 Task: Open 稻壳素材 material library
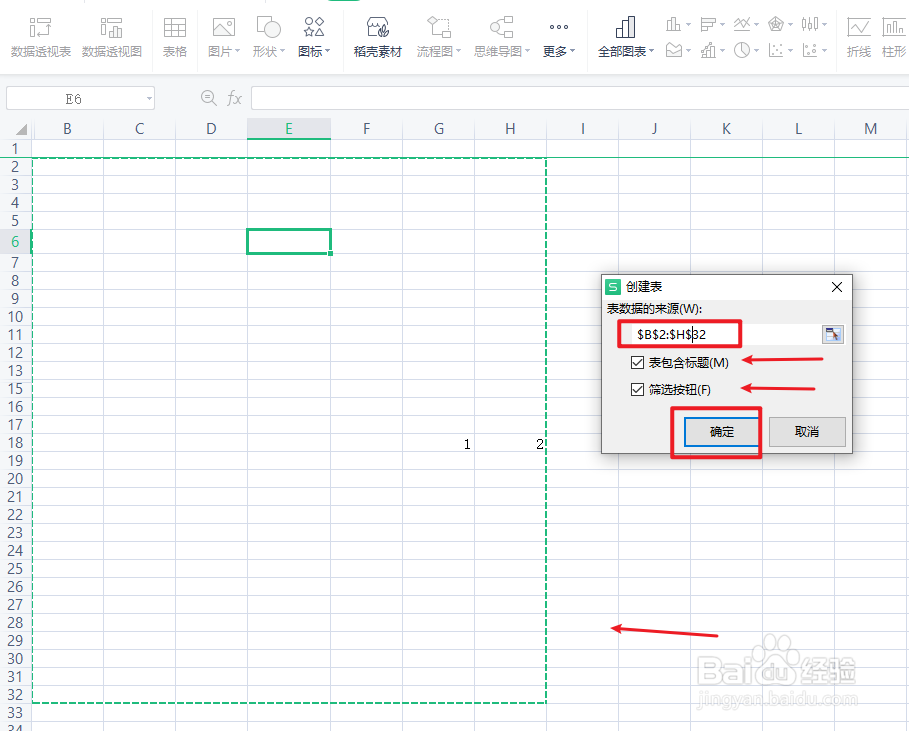[377, 37]
